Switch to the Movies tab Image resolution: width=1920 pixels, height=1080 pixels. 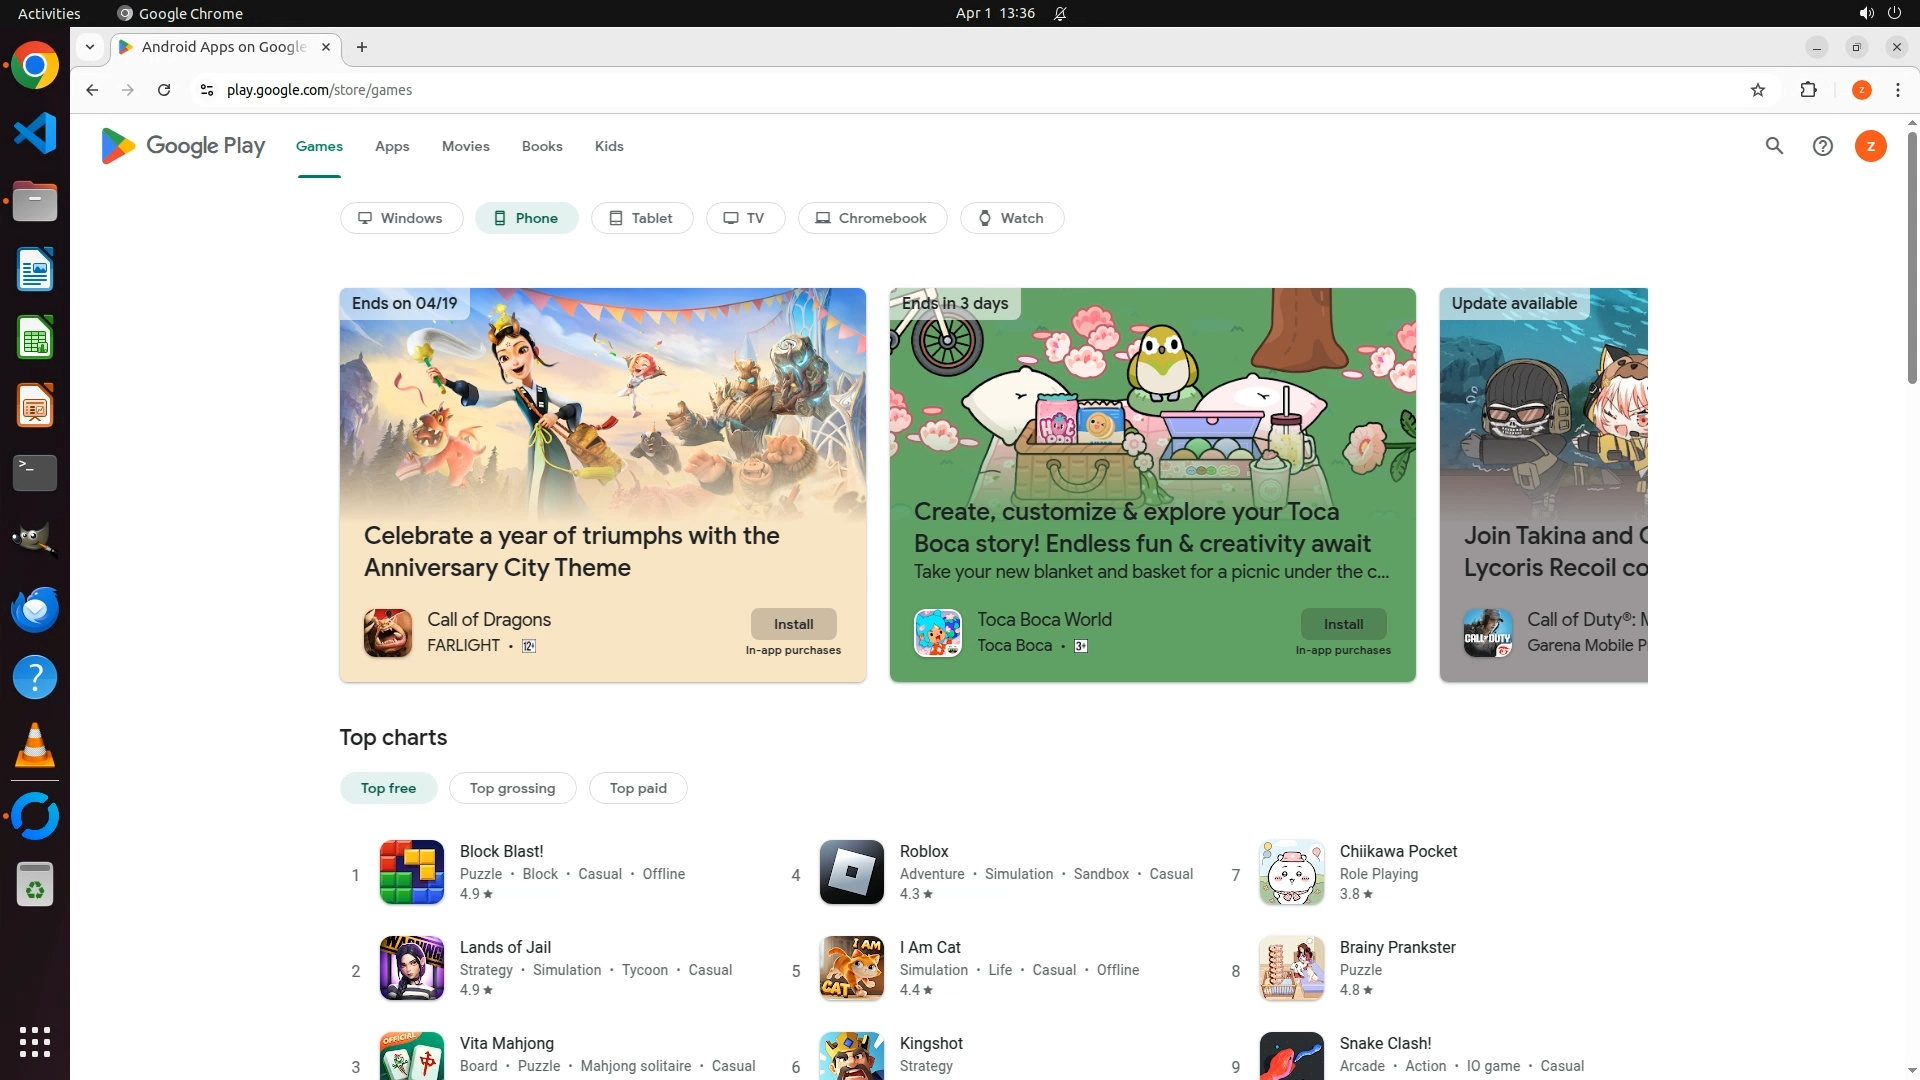tap(465, 146)
